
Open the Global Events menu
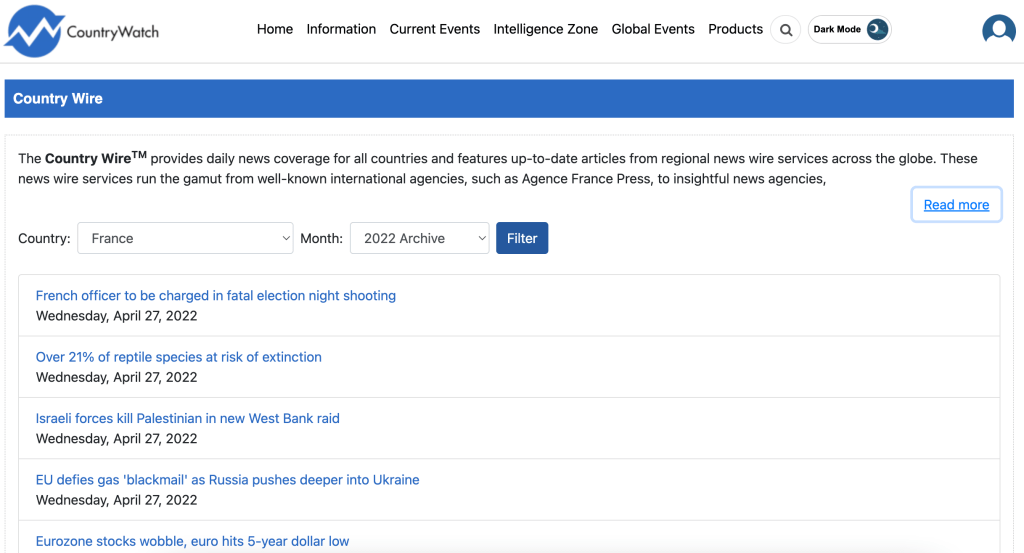pos(653,29)
